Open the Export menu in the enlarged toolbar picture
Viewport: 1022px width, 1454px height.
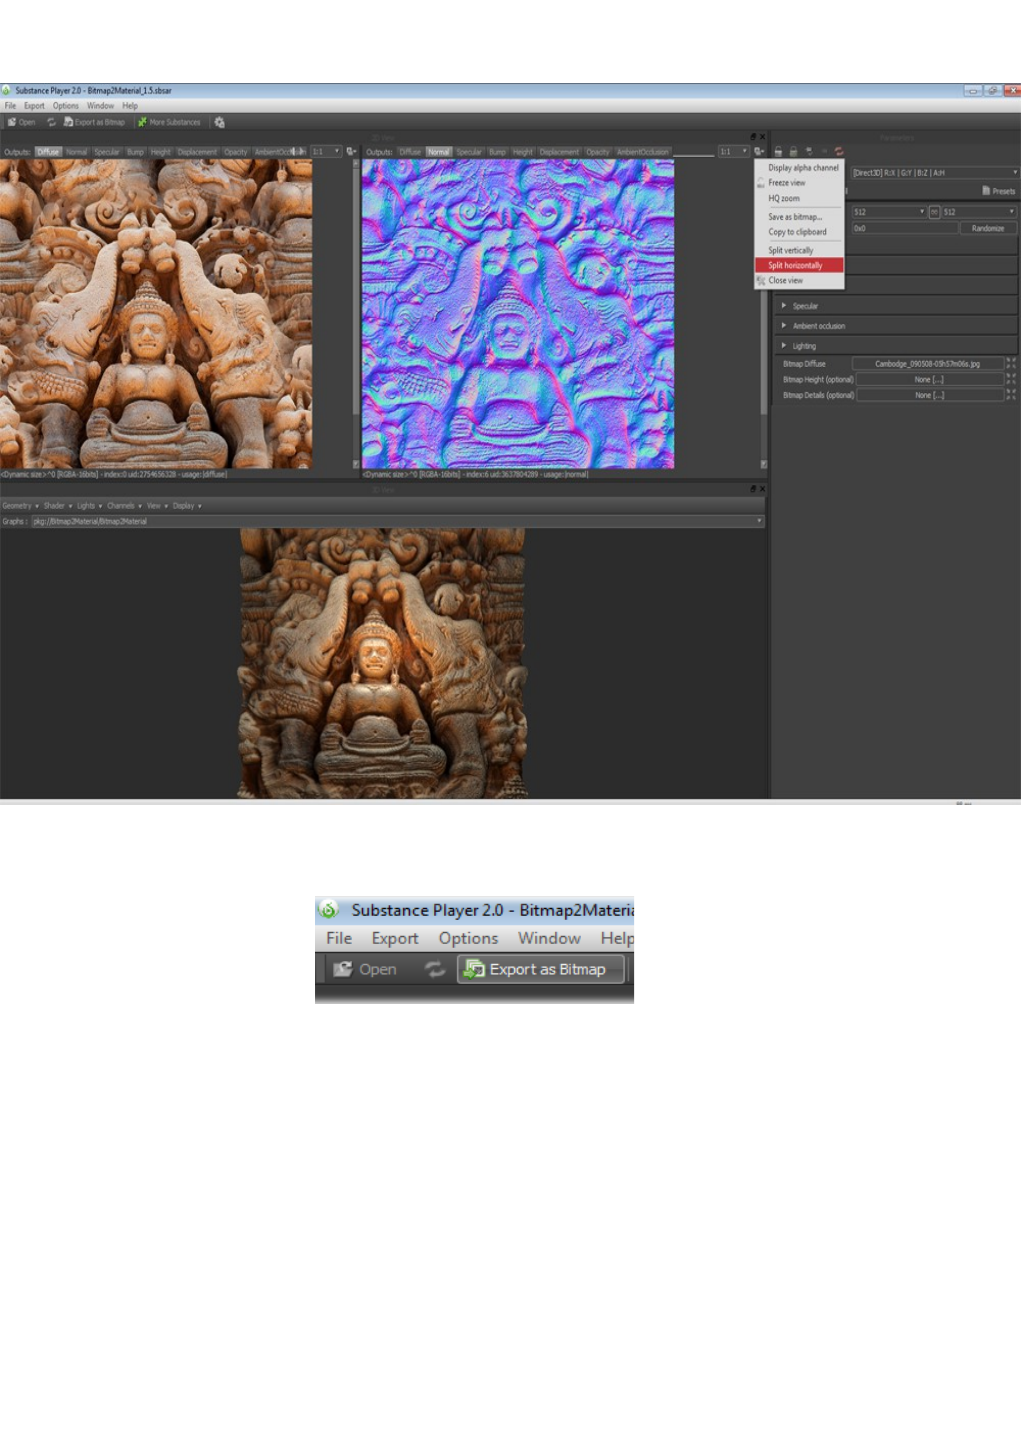click(x=395, y=938)
